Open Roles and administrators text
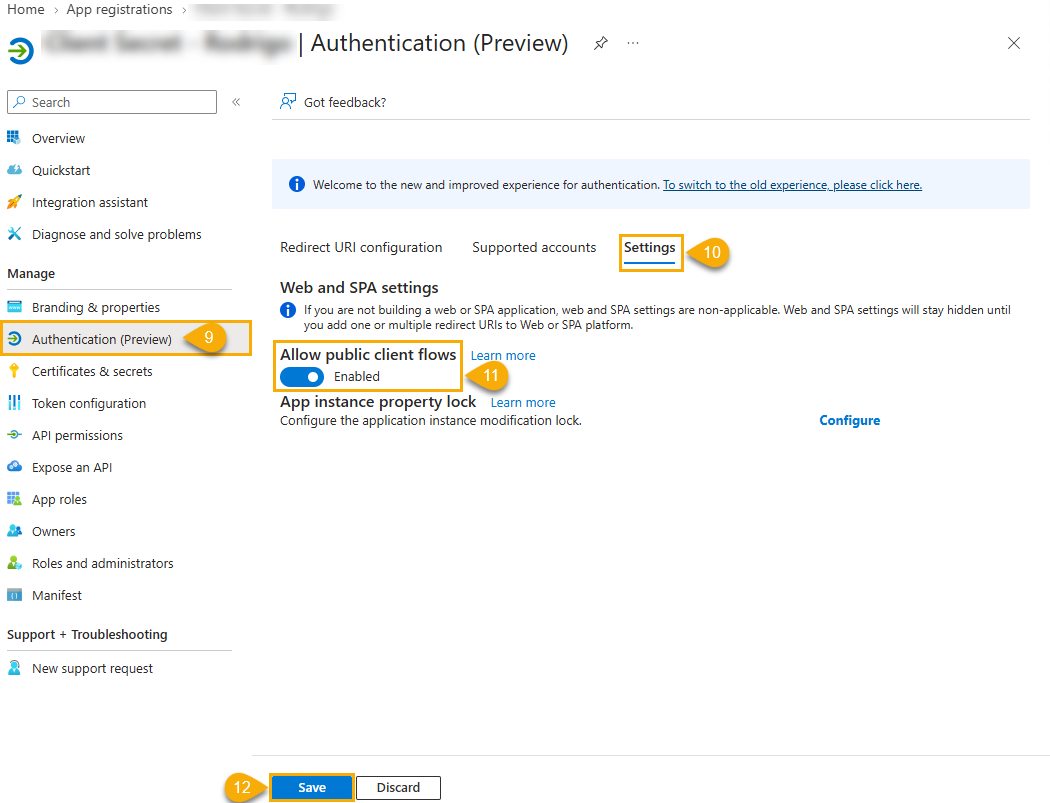The height and width of the screenshot is (803, 1050). coord(102,564)
